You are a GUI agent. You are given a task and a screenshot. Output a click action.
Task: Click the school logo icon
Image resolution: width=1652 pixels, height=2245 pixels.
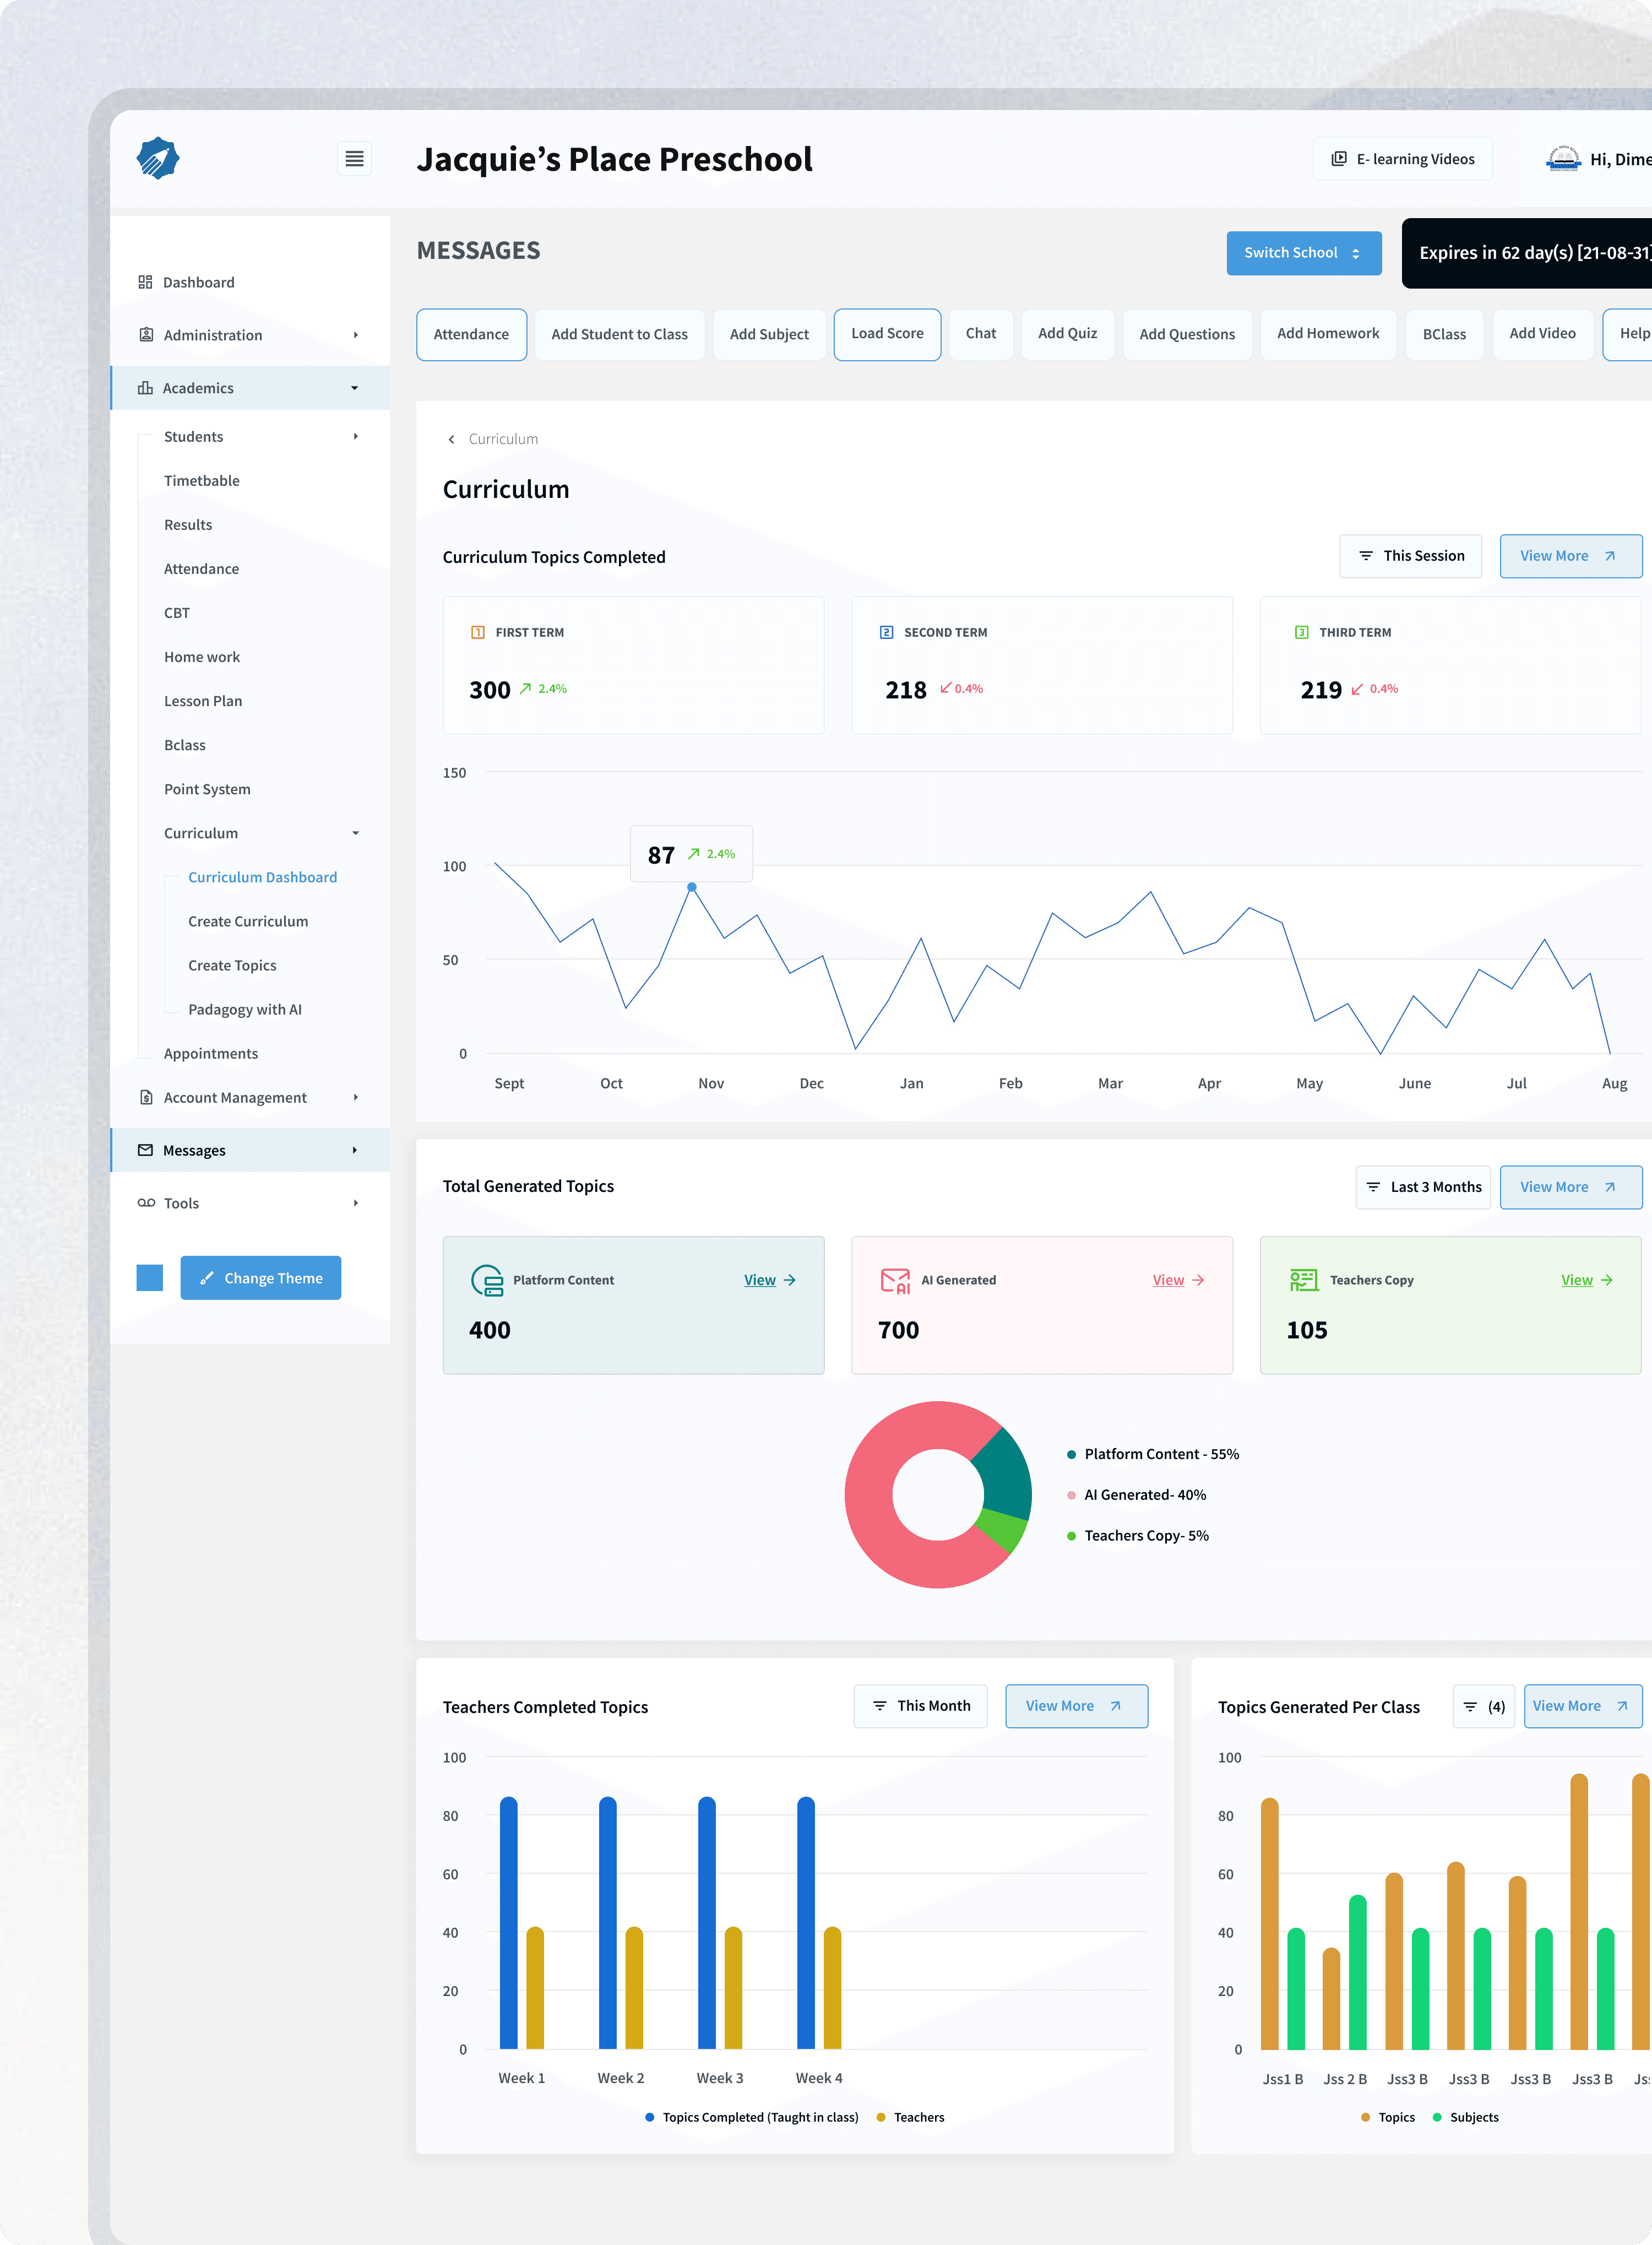click(x=158, y=158)
